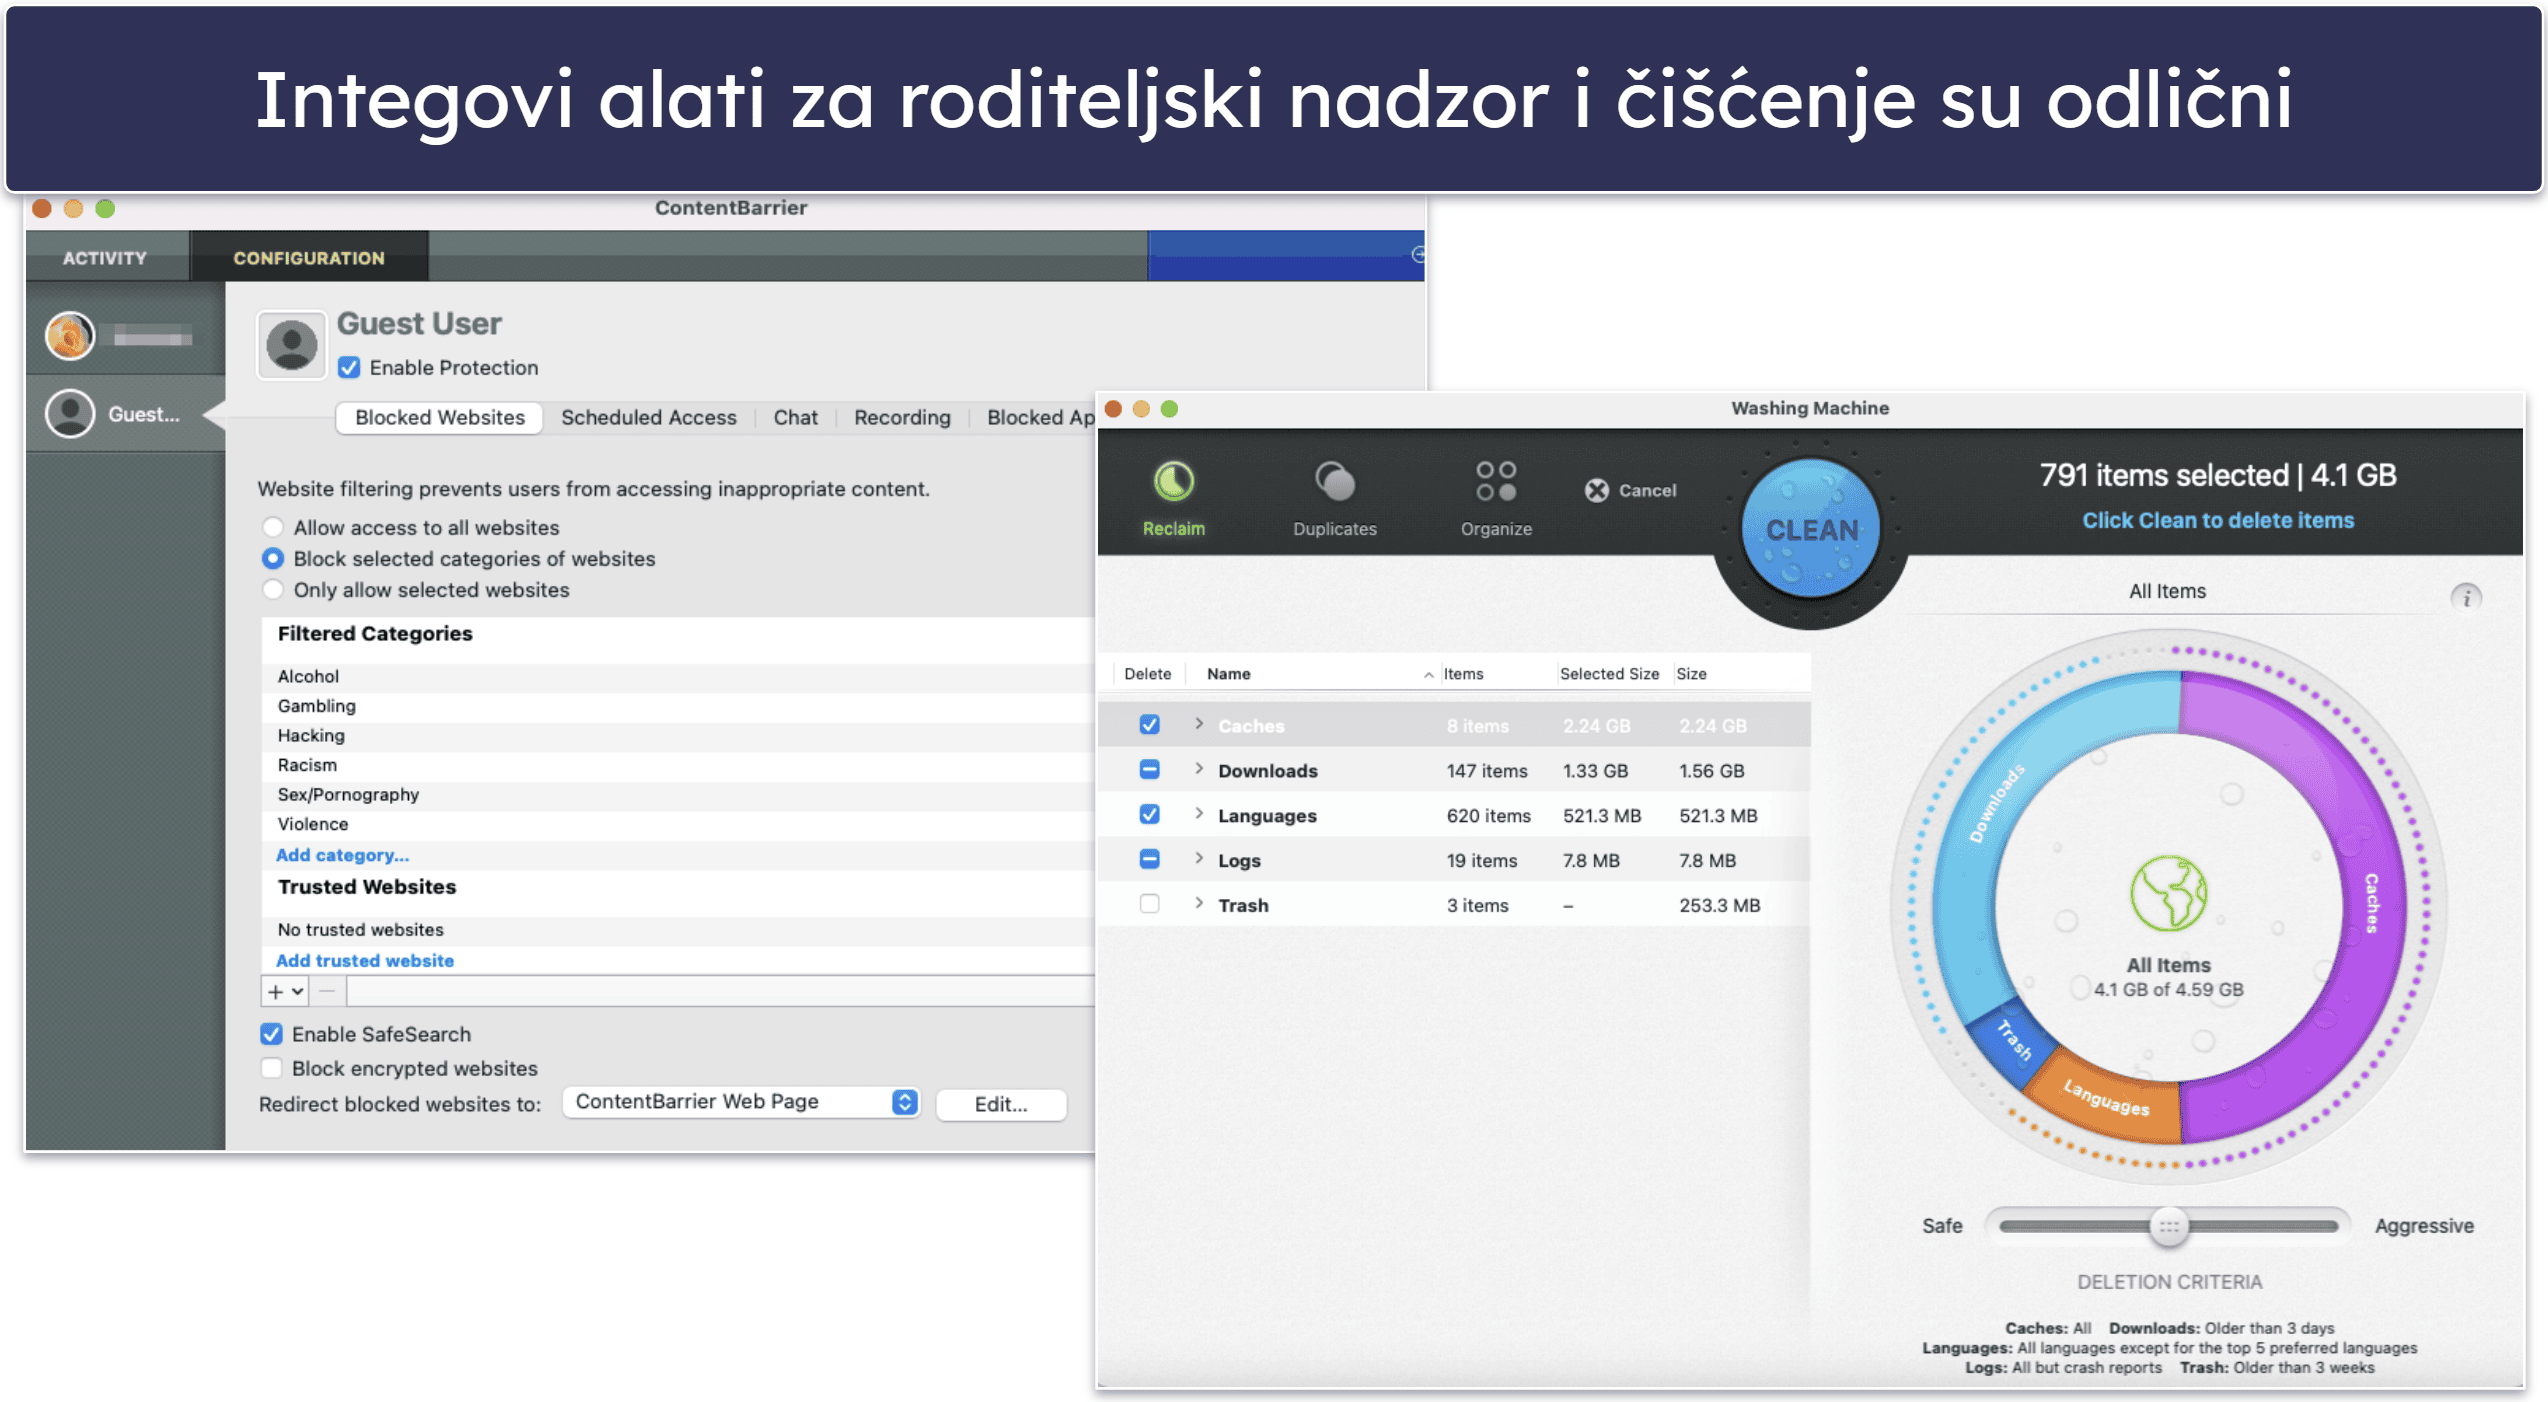Viewport: 2548px width, 1402px height.
Task: Select the Violence filtered category
Action: coord(677,824)
